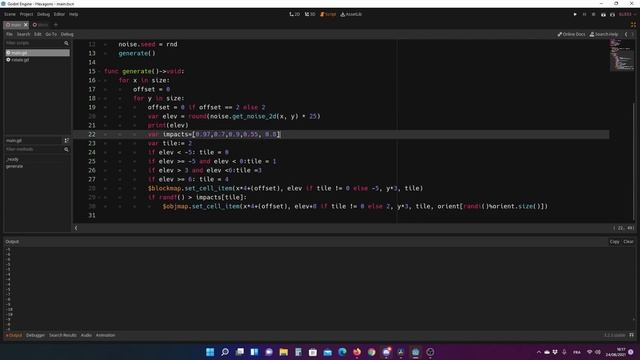The image size is (640, 360).
Task: Add a new scene tab
Action: [x=56, y=25]
